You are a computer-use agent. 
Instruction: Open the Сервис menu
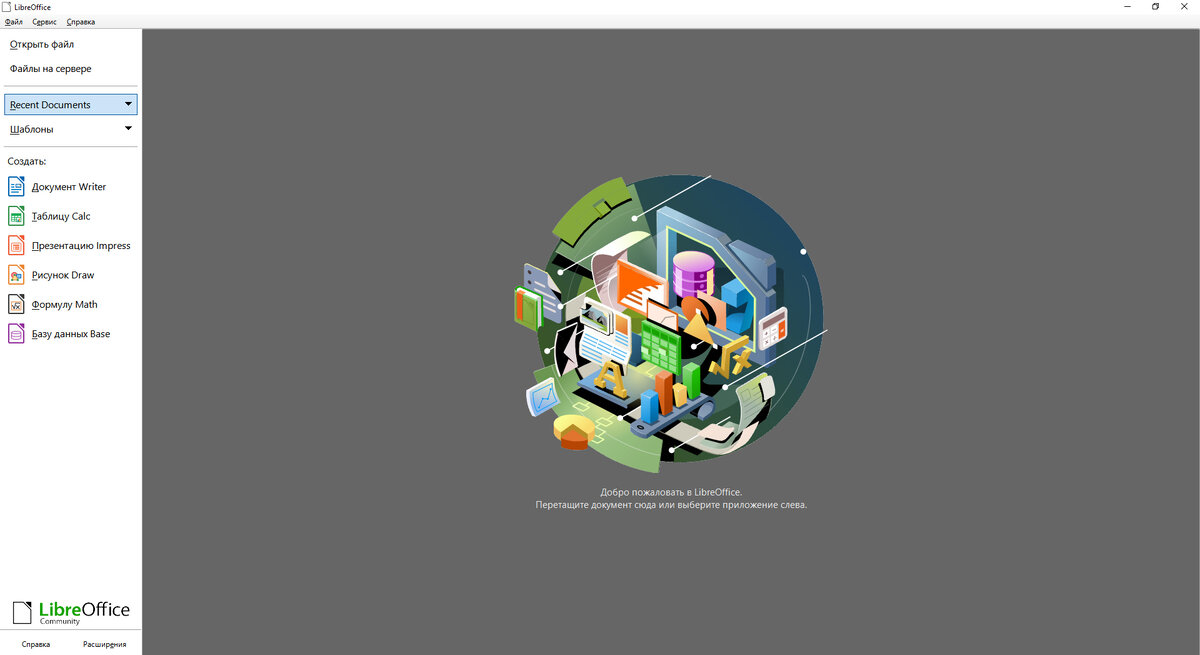pyautogui.click(x=45, y=21)
